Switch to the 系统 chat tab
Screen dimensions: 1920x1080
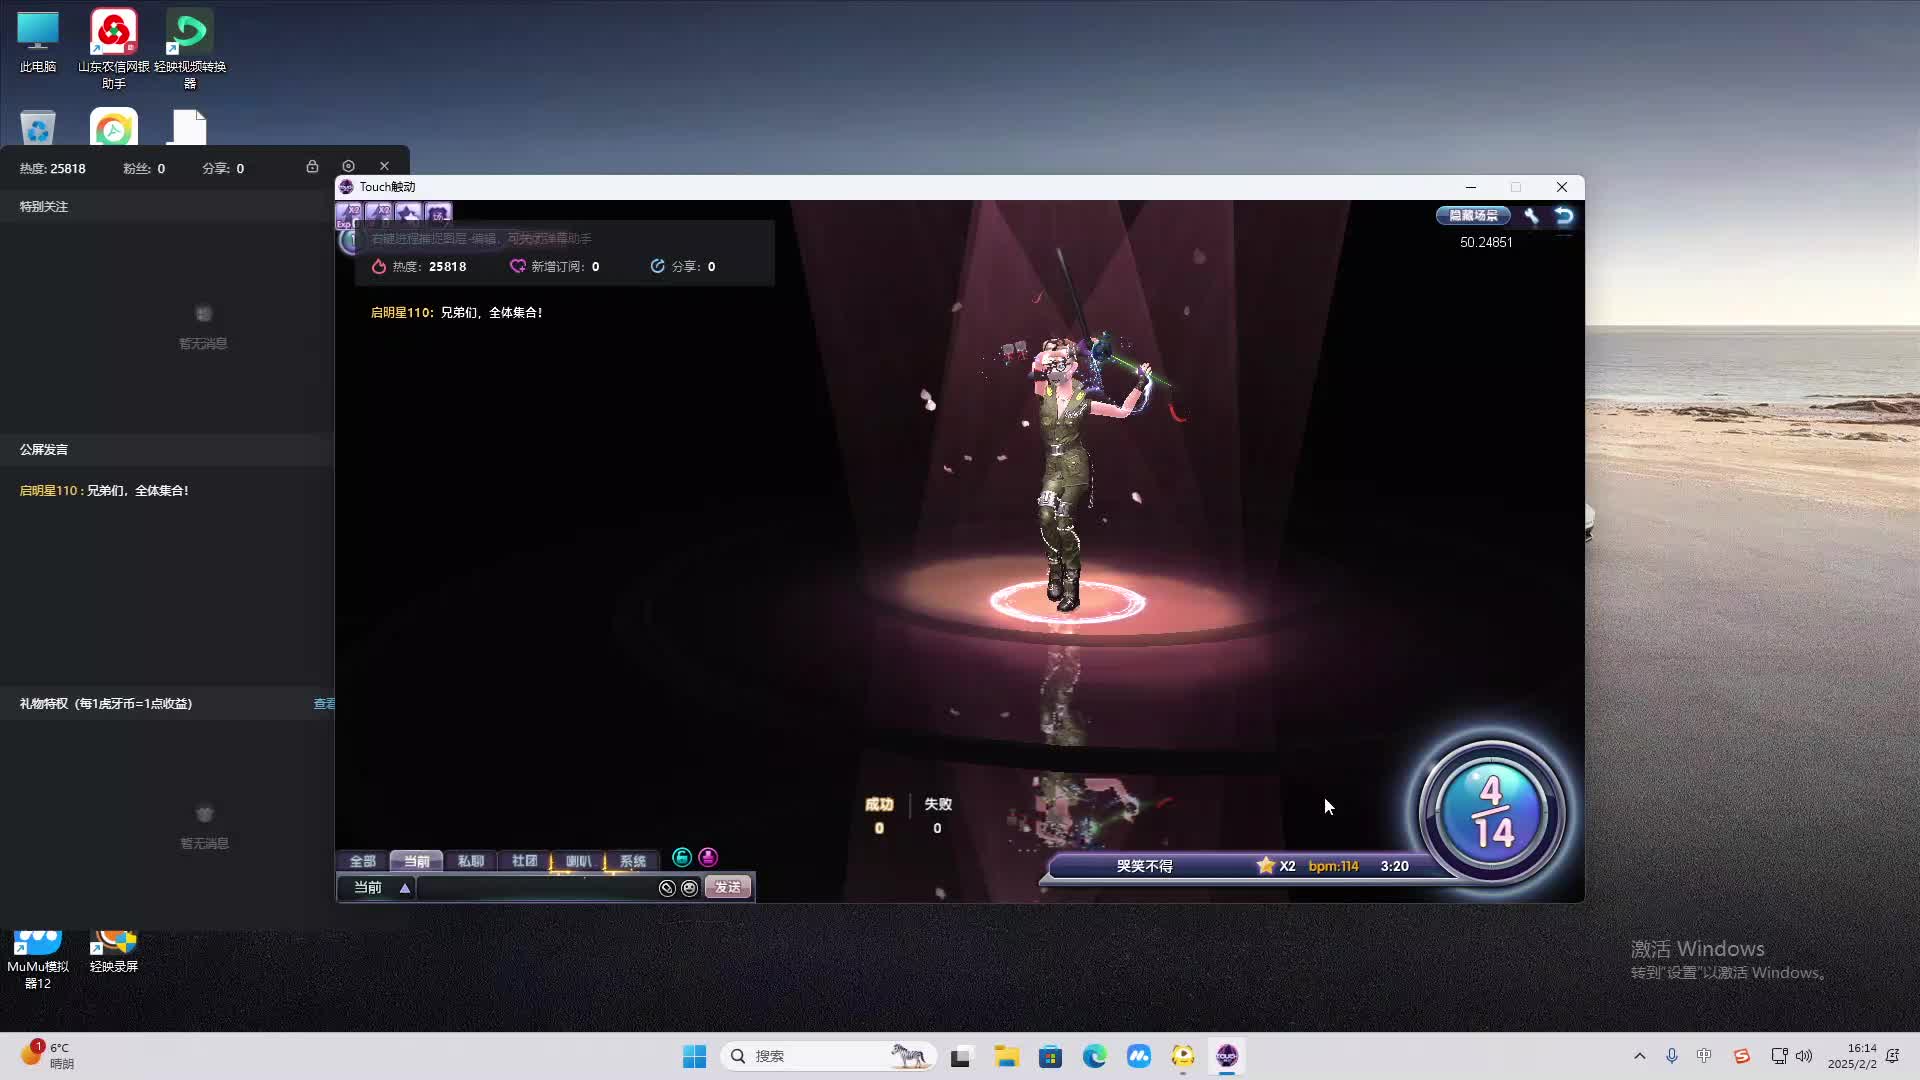(x=632, y=861)
